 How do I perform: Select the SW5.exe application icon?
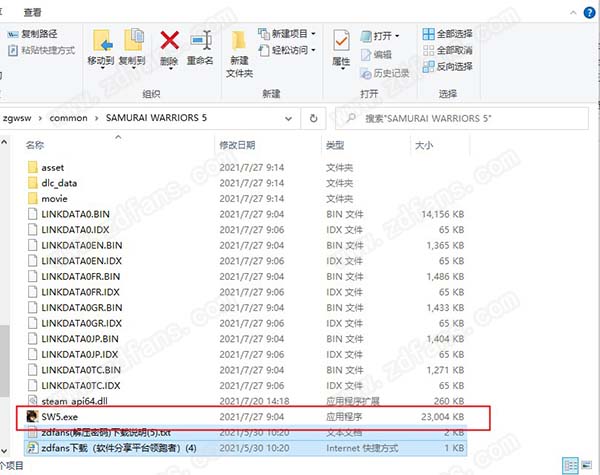pyautogui.click(x=33, y=416)
